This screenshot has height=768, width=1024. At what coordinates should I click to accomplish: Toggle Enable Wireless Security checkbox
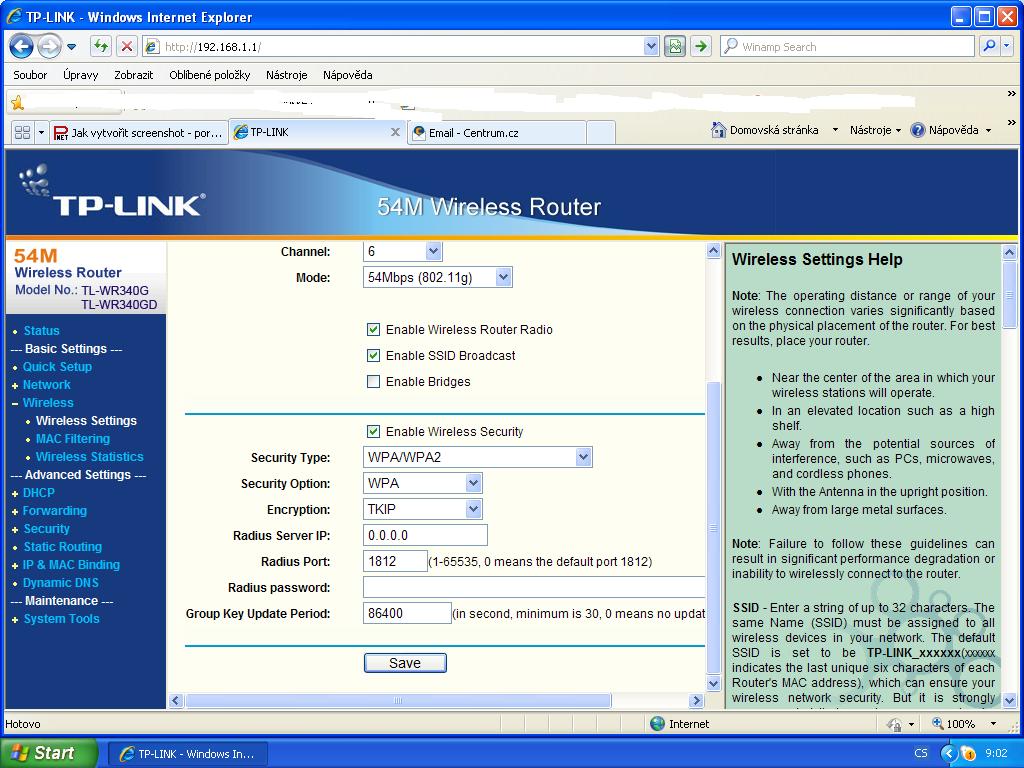[373, 432]
